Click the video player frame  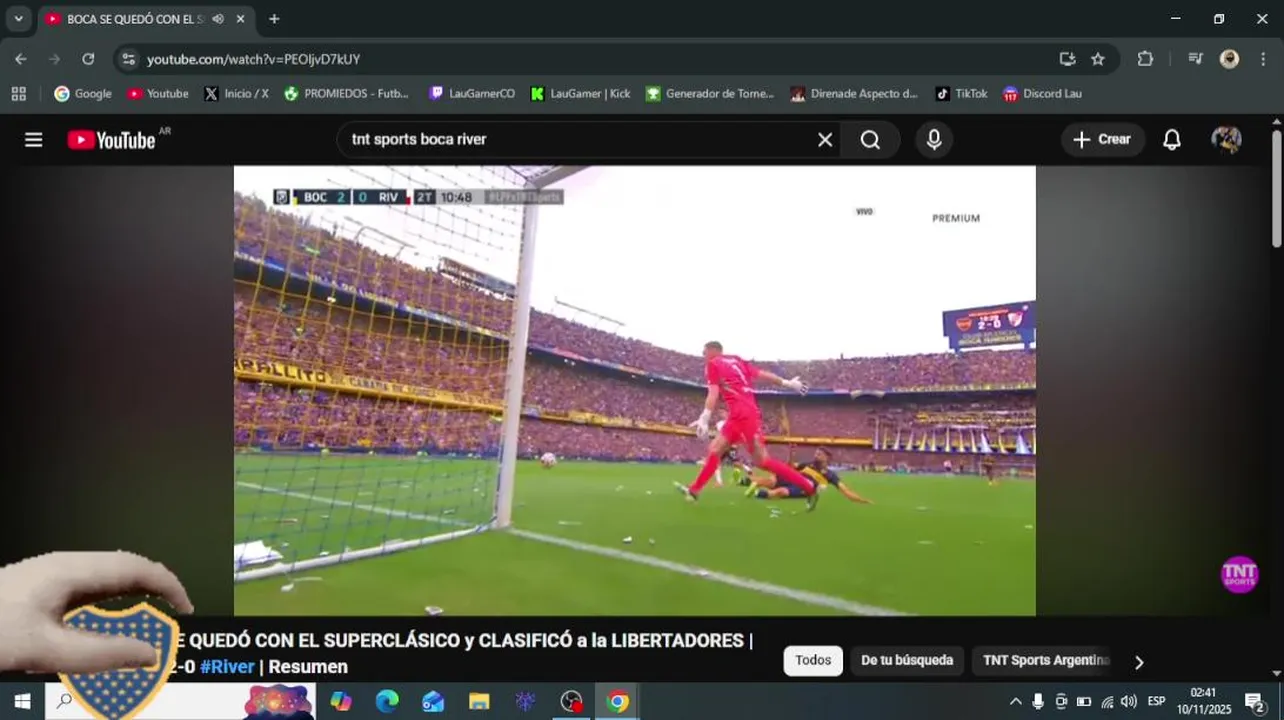click(635, 390)
